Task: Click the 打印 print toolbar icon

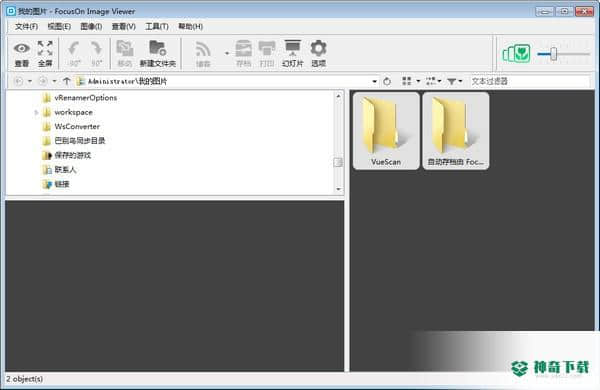Action: [x=267, y=54]
